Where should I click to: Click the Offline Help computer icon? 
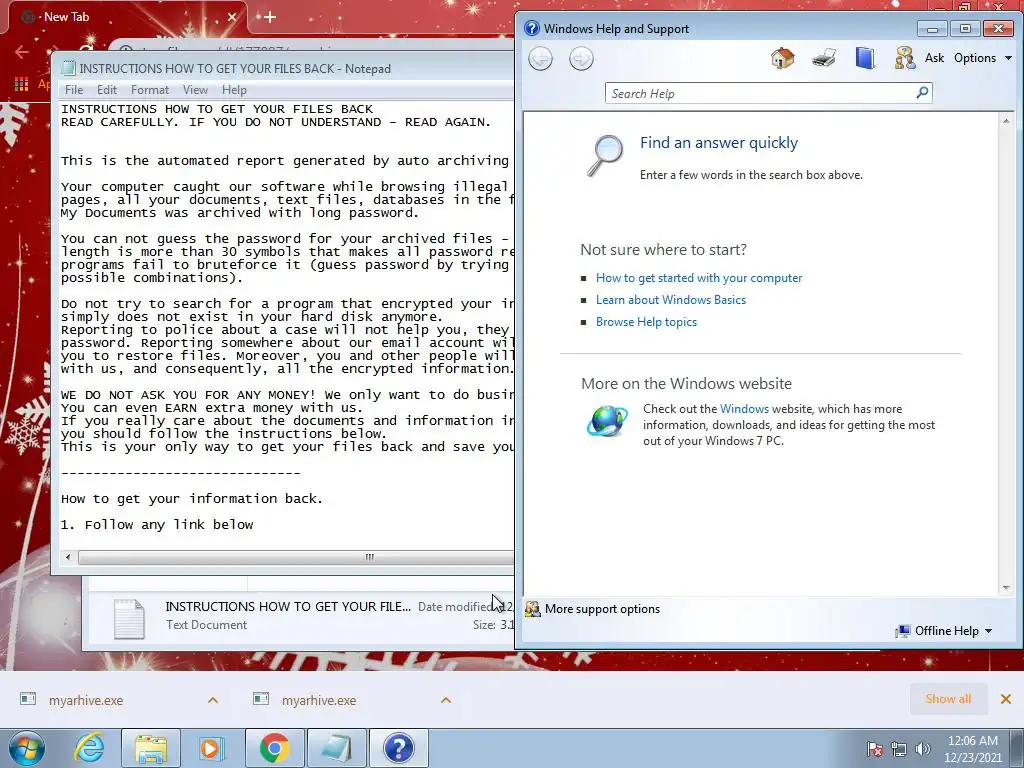coord(903,631)
